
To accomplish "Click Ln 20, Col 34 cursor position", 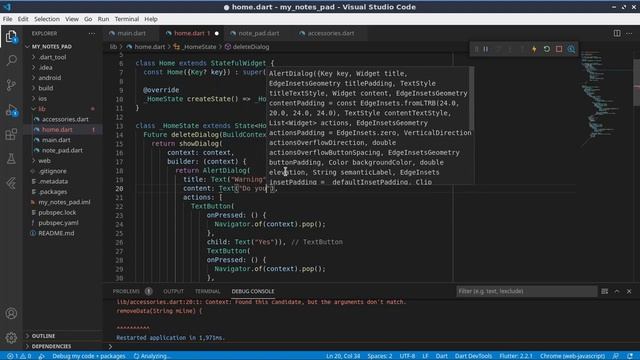I will click(343, 356).
